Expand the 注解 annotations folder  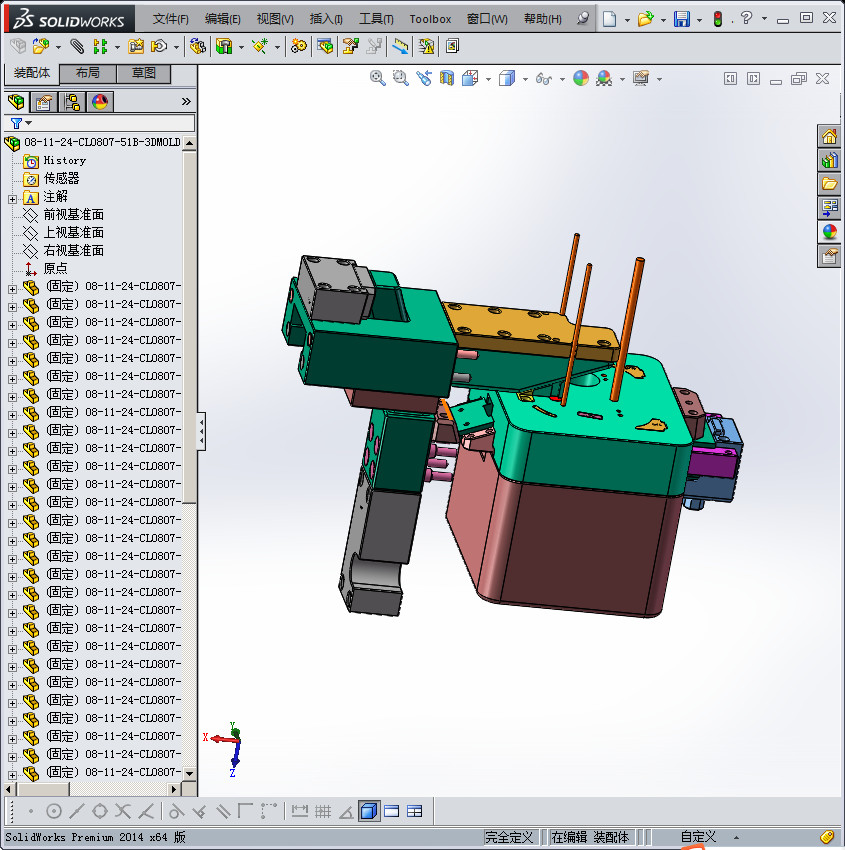(x=13, y=197)
